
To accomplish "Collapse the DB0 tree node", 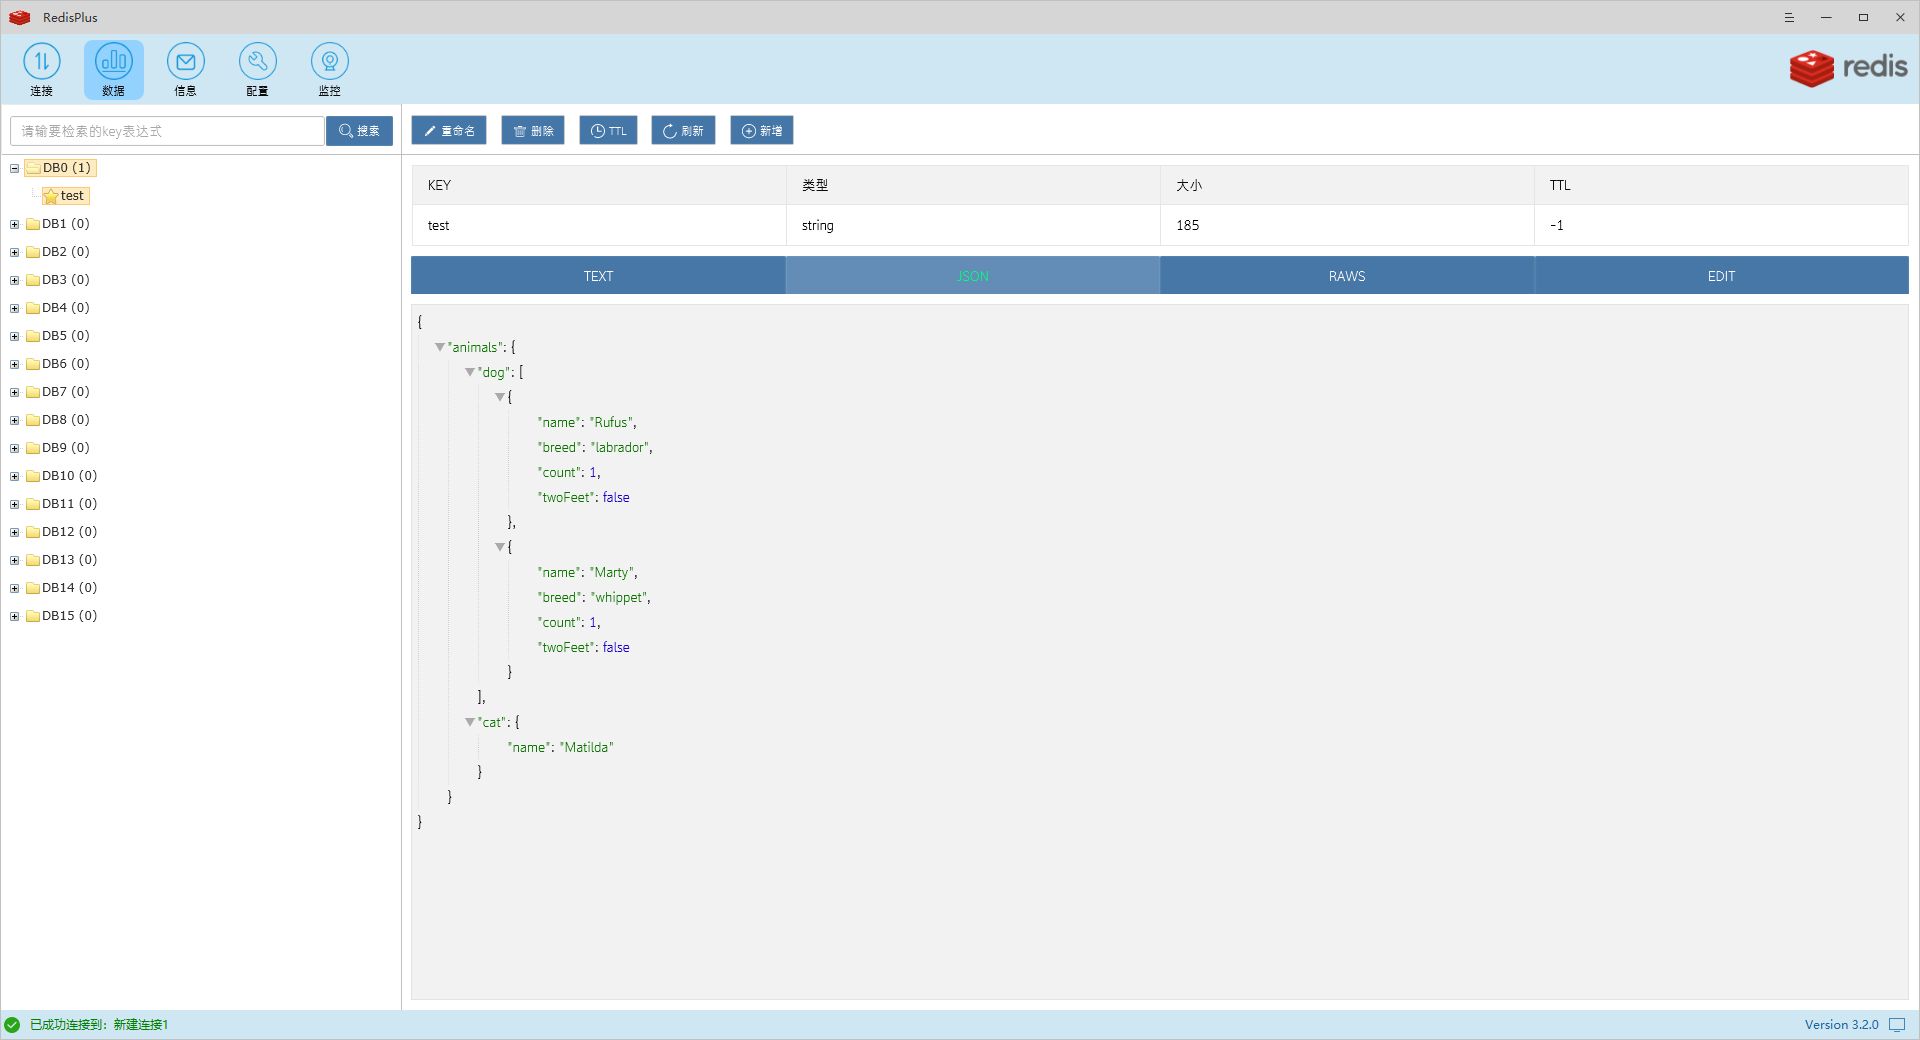I will [x=15, y=168].
